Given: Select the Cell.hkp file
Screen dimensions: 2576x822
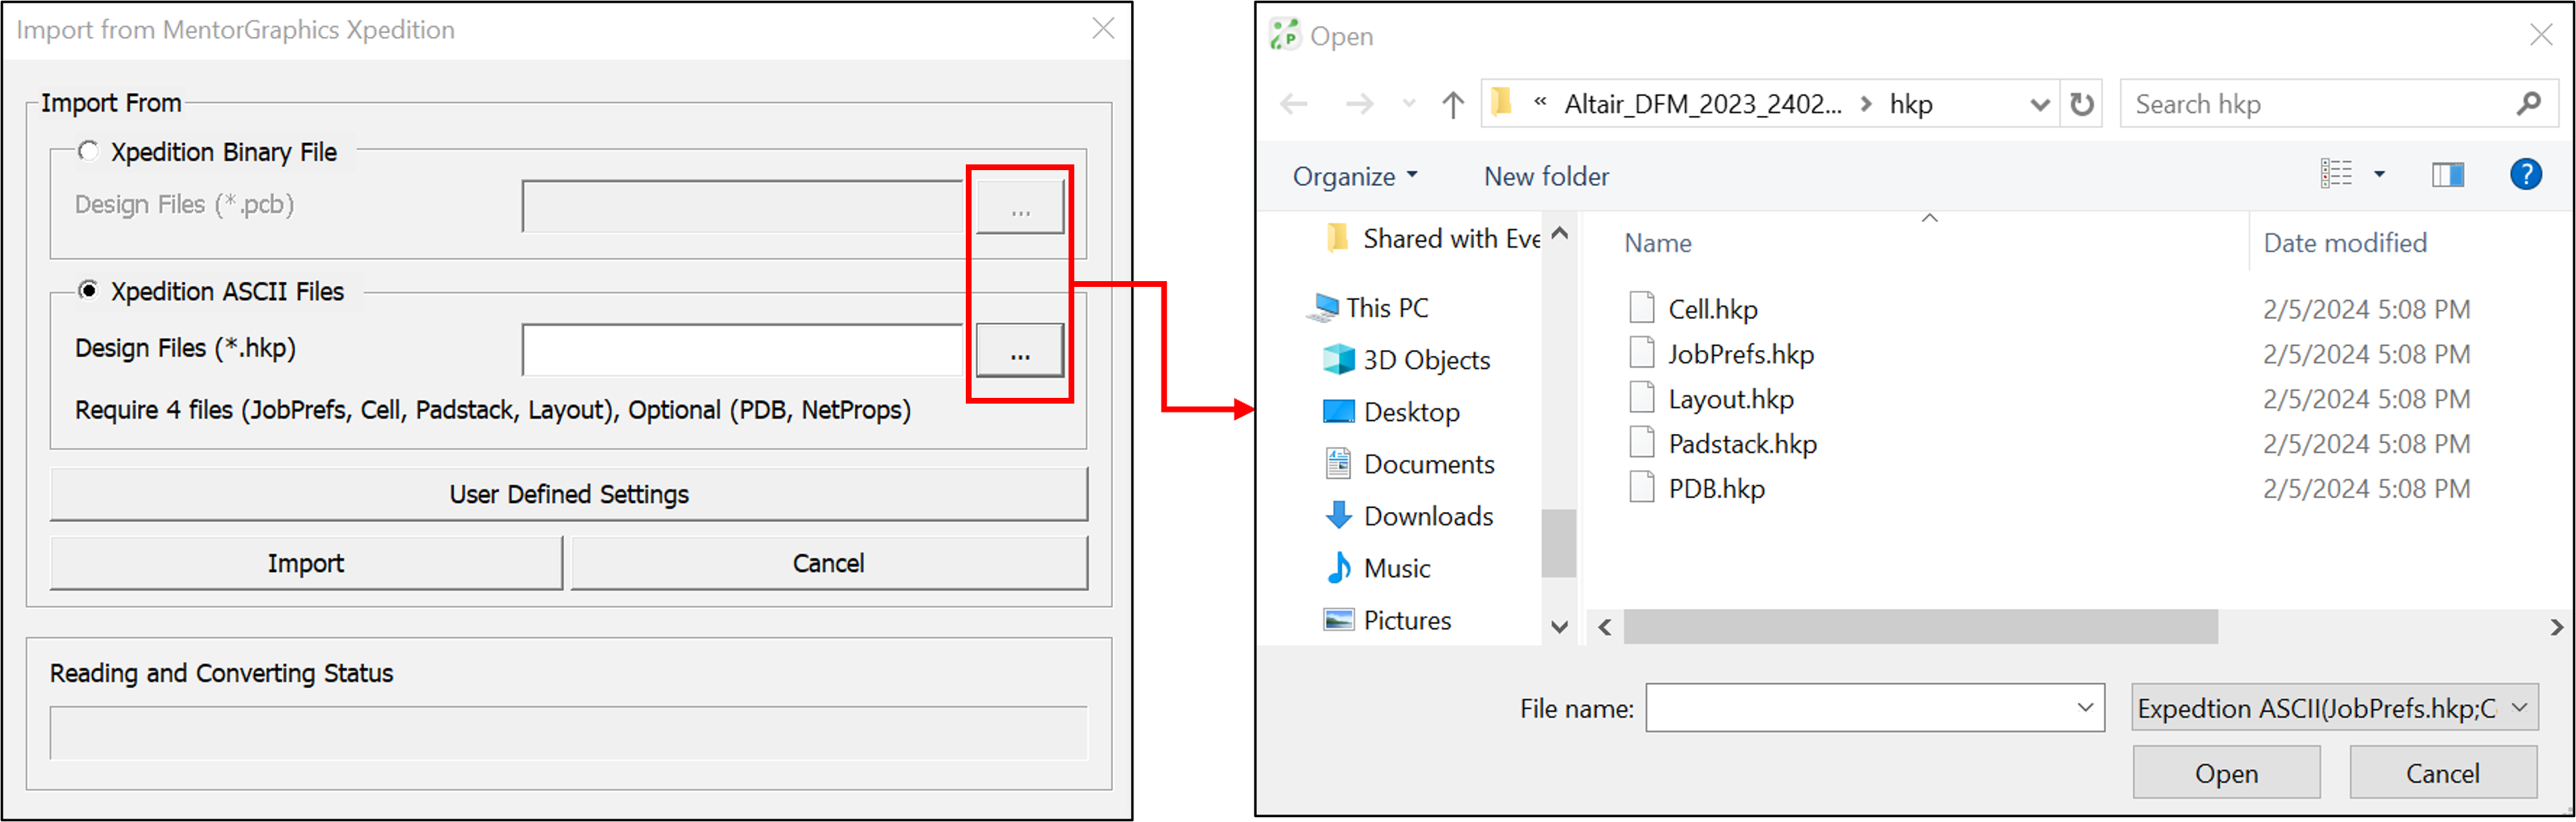Looking at the screenshot, I should click(x=1712, y=309).
